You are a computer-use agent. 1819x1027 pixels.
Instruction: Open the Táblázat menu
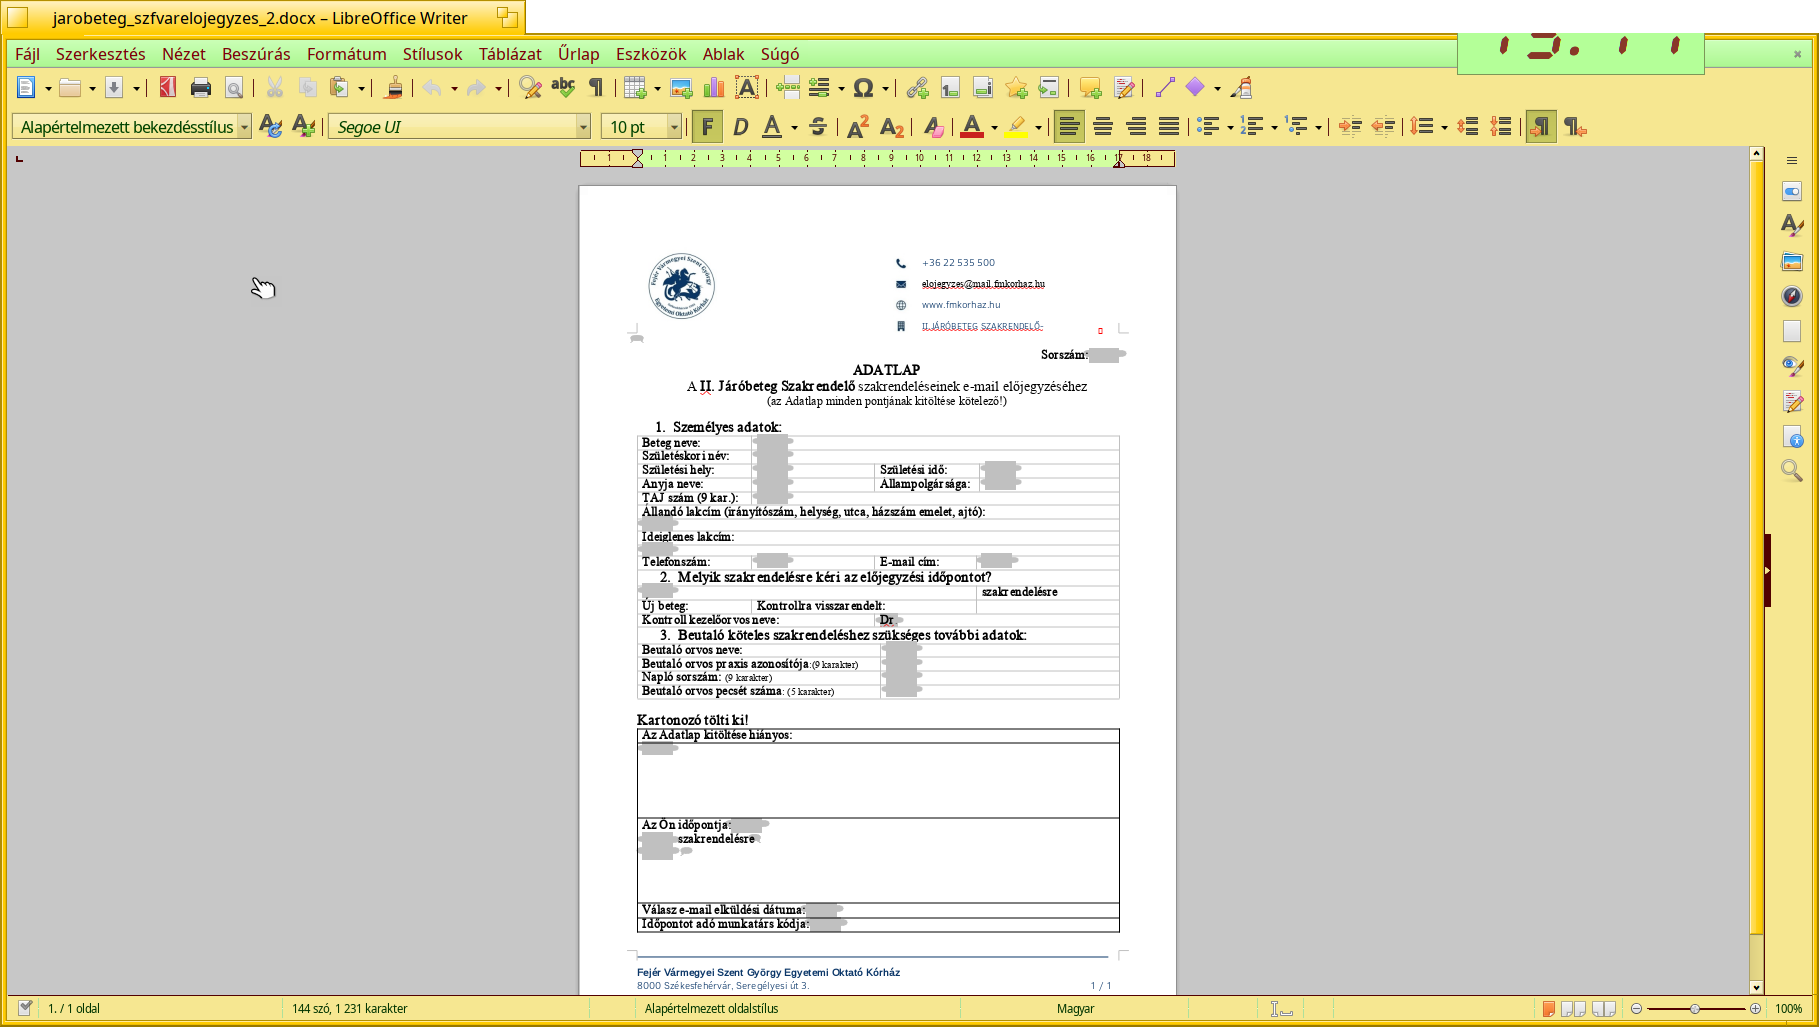(x=510, y=54)
